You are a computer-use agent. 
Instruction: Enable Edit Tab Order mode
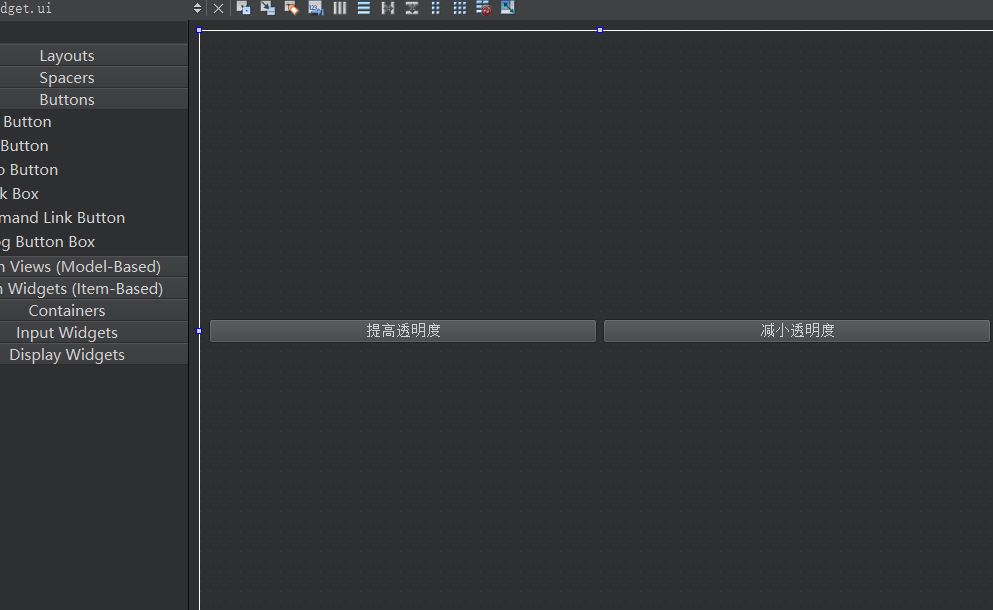click(x=315, y=8)
